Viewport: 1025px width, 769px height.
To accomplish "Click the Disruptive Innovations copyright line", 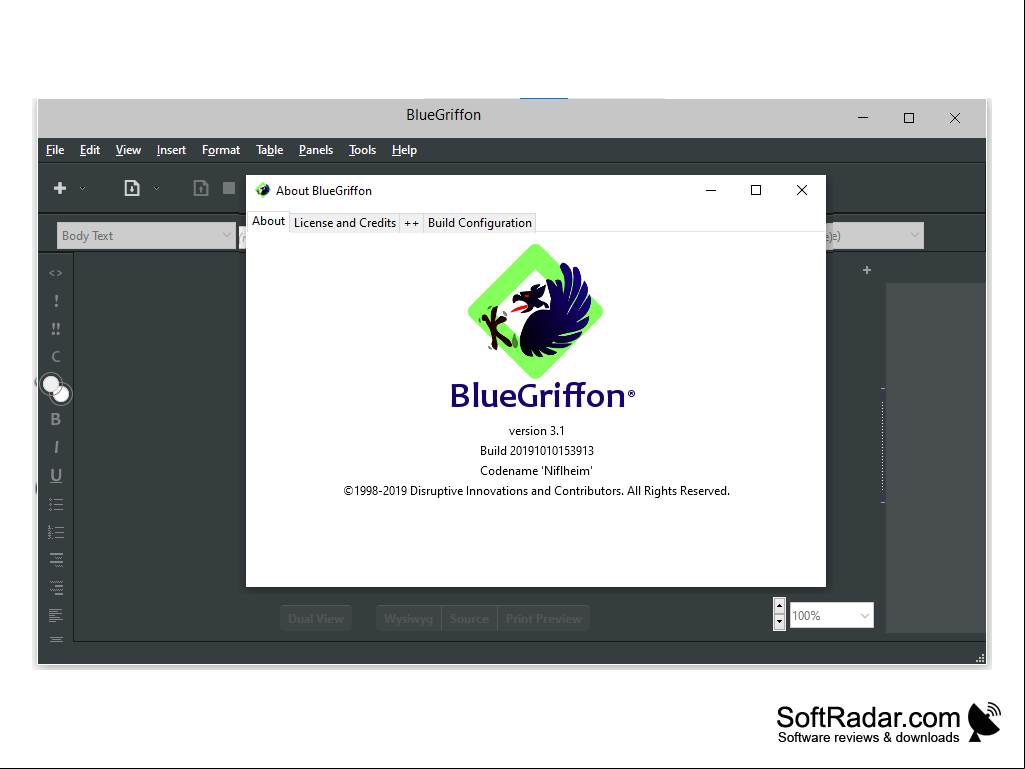I will click(x=536, y=491).
